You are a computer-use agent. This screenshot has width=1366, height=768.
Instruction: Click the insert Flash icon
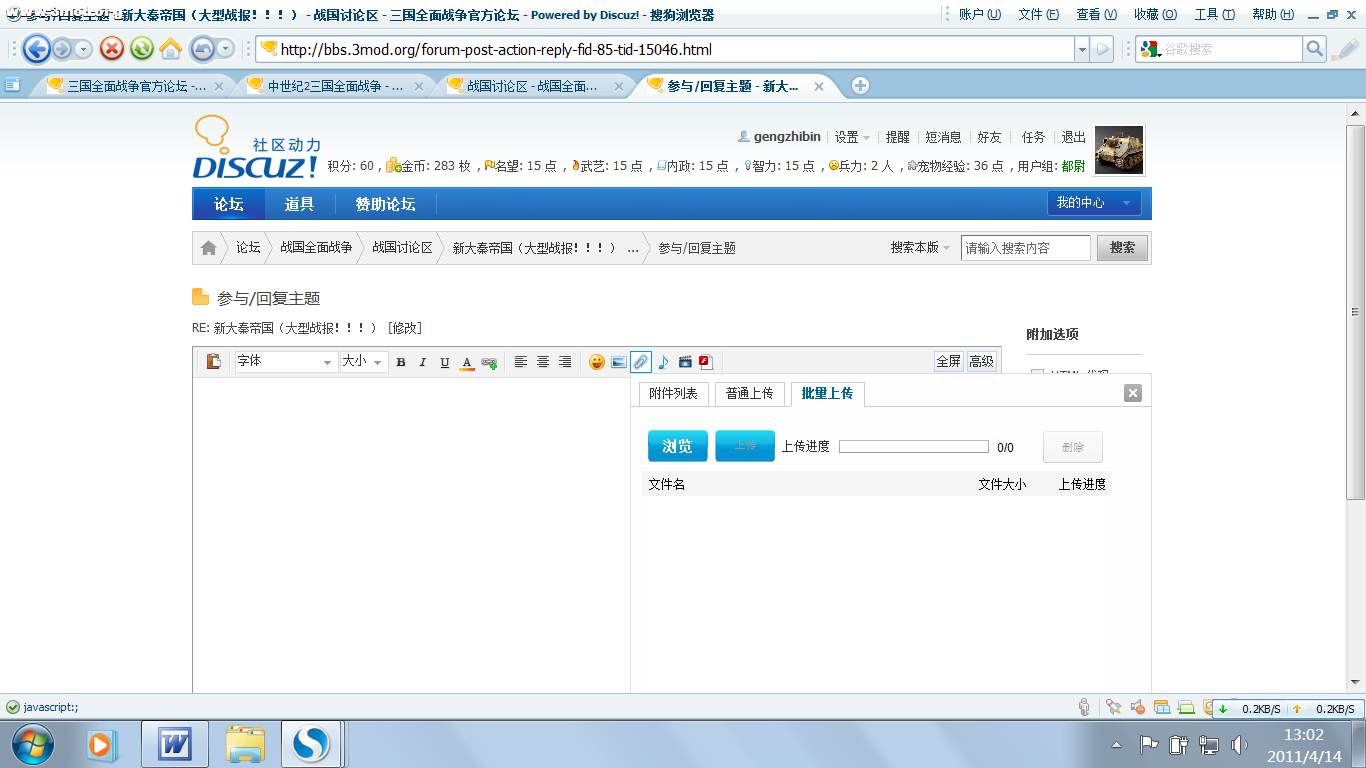click(706, 362)
